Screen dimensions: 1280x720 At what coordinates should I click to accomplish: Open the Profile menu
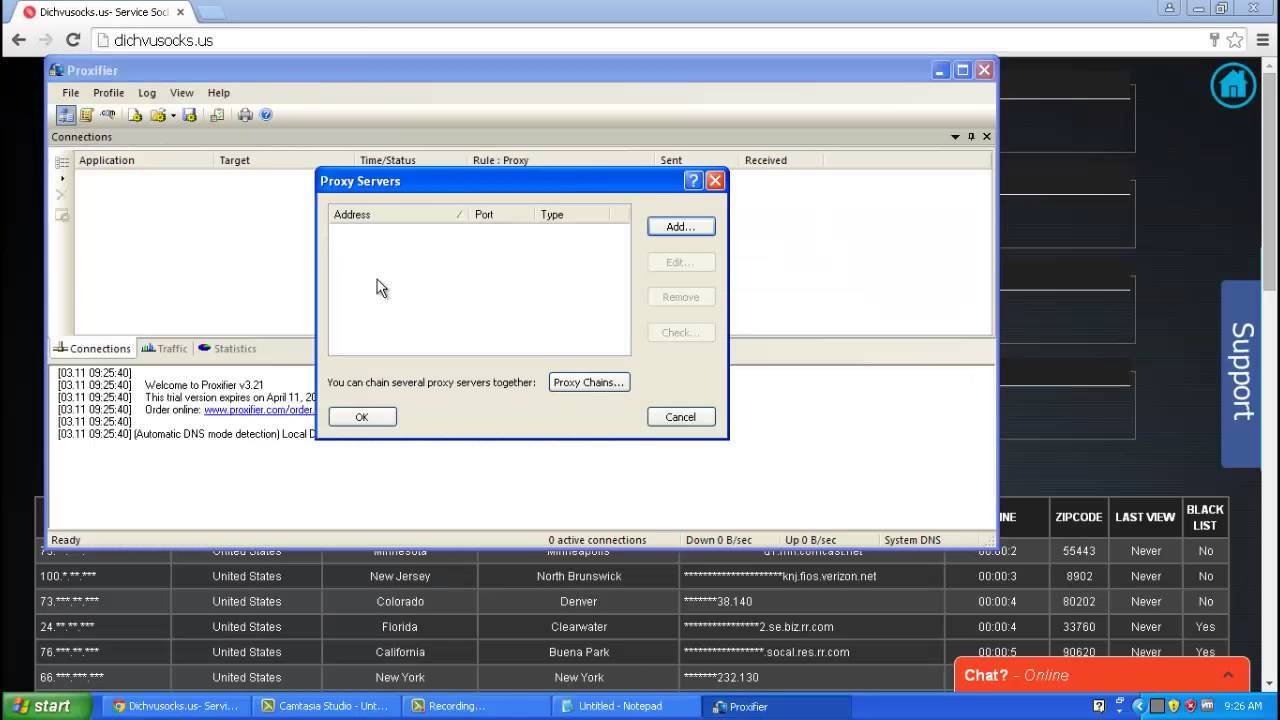(x=109, y=93)
